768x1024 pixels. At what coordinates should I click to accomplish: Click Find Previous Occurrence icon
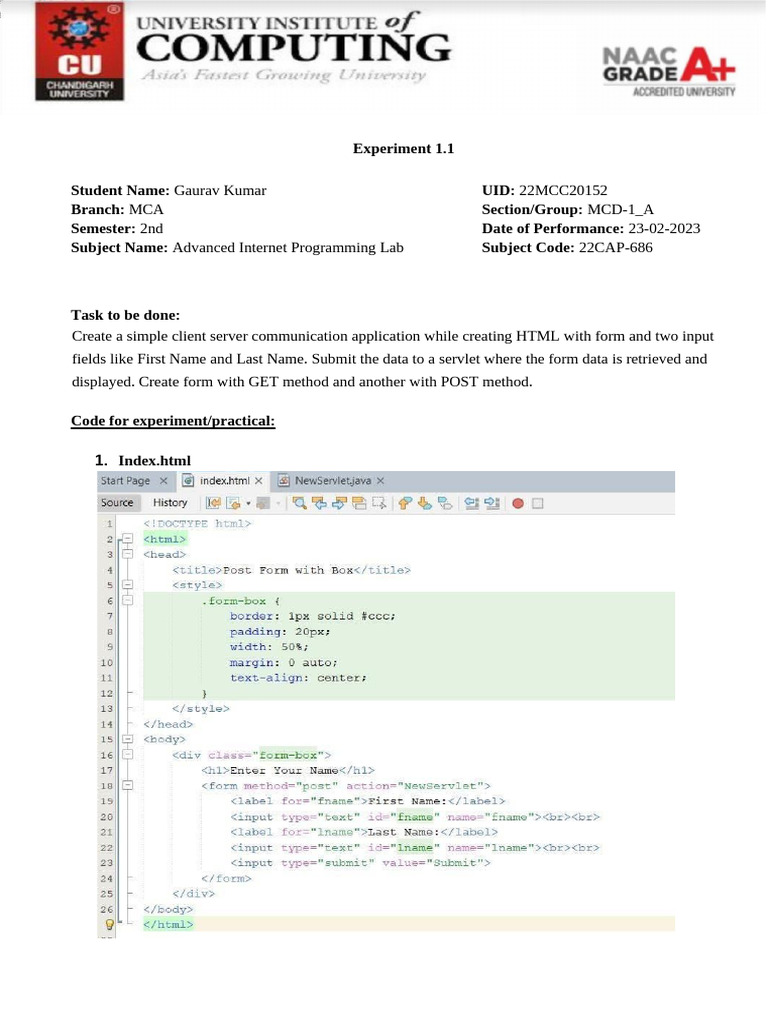click(319, 504)
